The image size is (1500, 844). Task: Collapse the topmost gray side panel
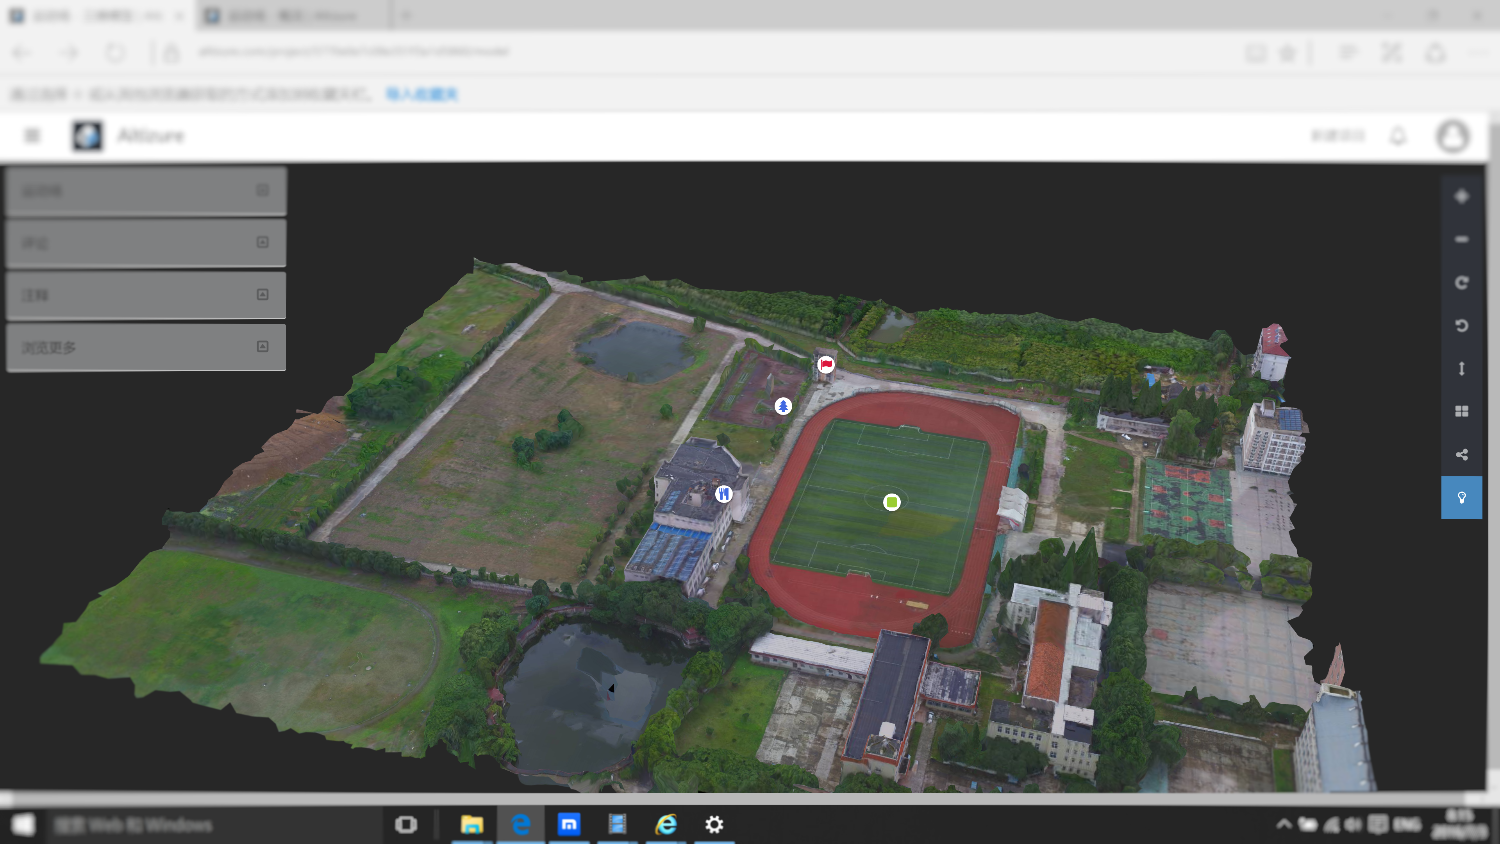262,190
